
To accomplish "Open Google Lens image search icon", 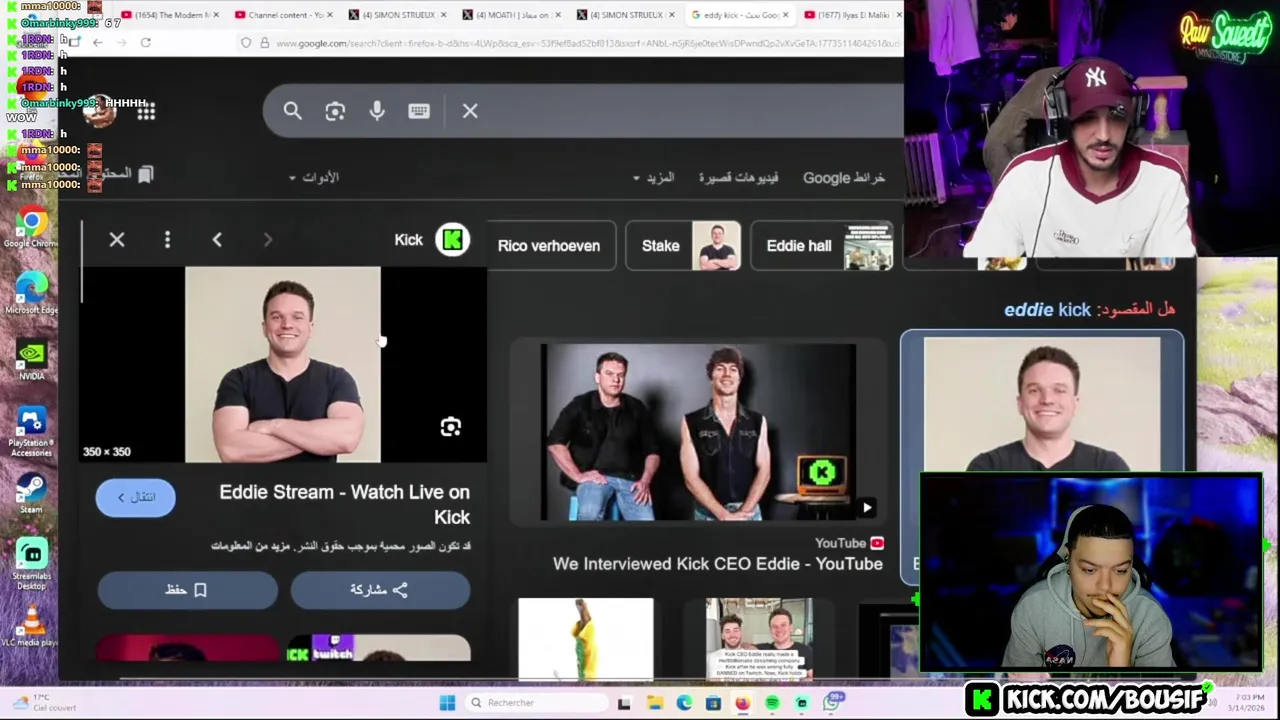I will (x=335, y=111).
